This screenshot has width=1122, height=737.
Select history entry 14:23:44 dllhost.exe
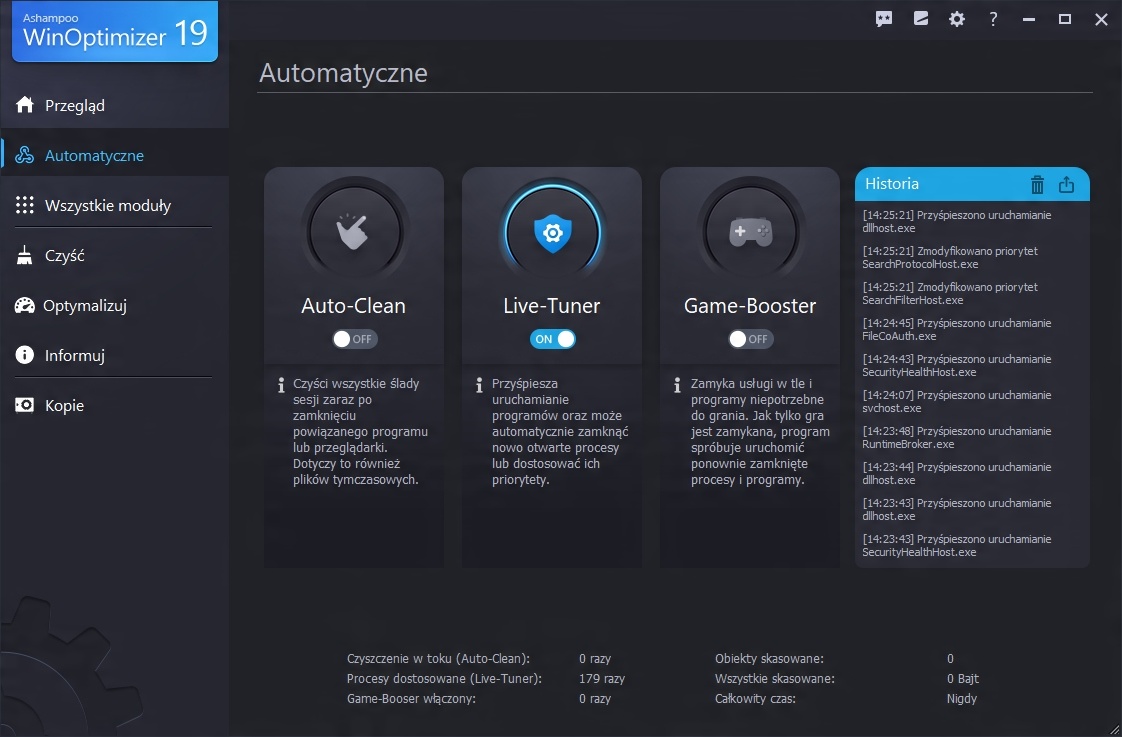click(957, 474)
